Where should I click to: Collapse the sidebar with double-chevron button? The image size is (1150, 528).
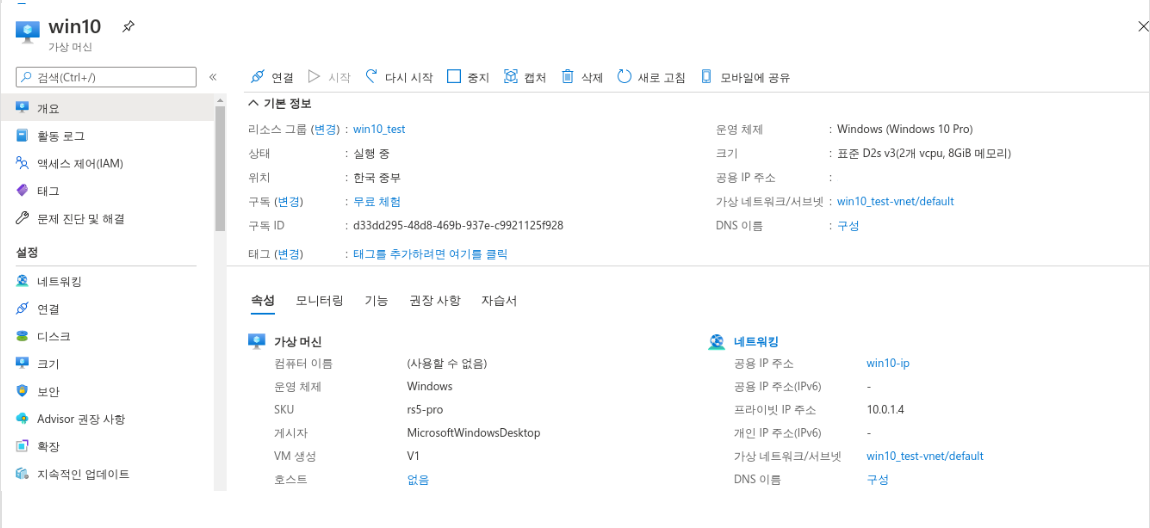(213, 77)
